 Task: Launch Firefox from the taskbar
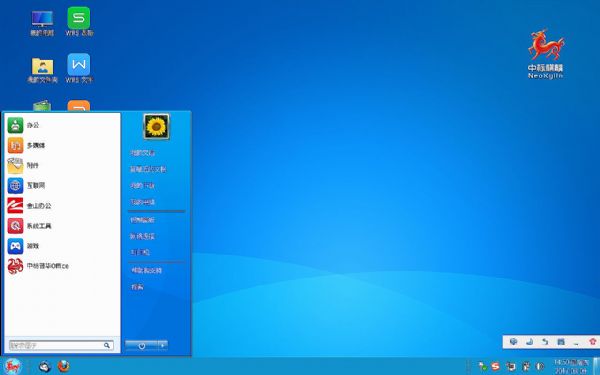point(64,366)
